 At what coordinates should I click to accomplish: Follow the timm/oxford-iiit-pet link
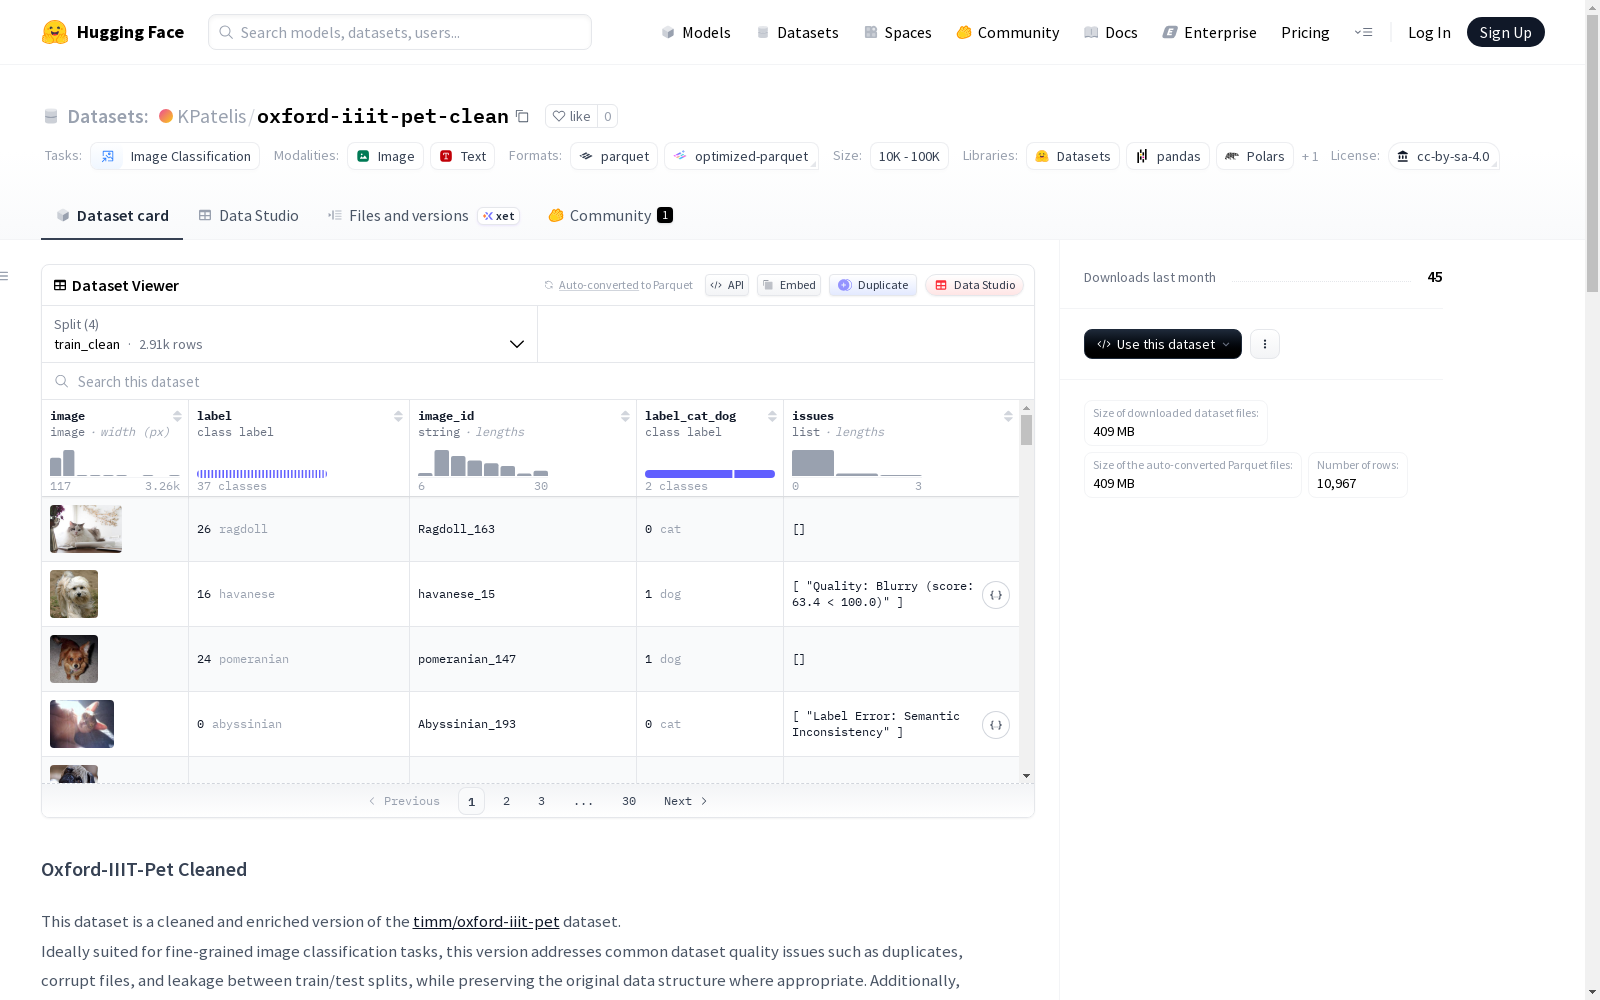coord(486,921)
